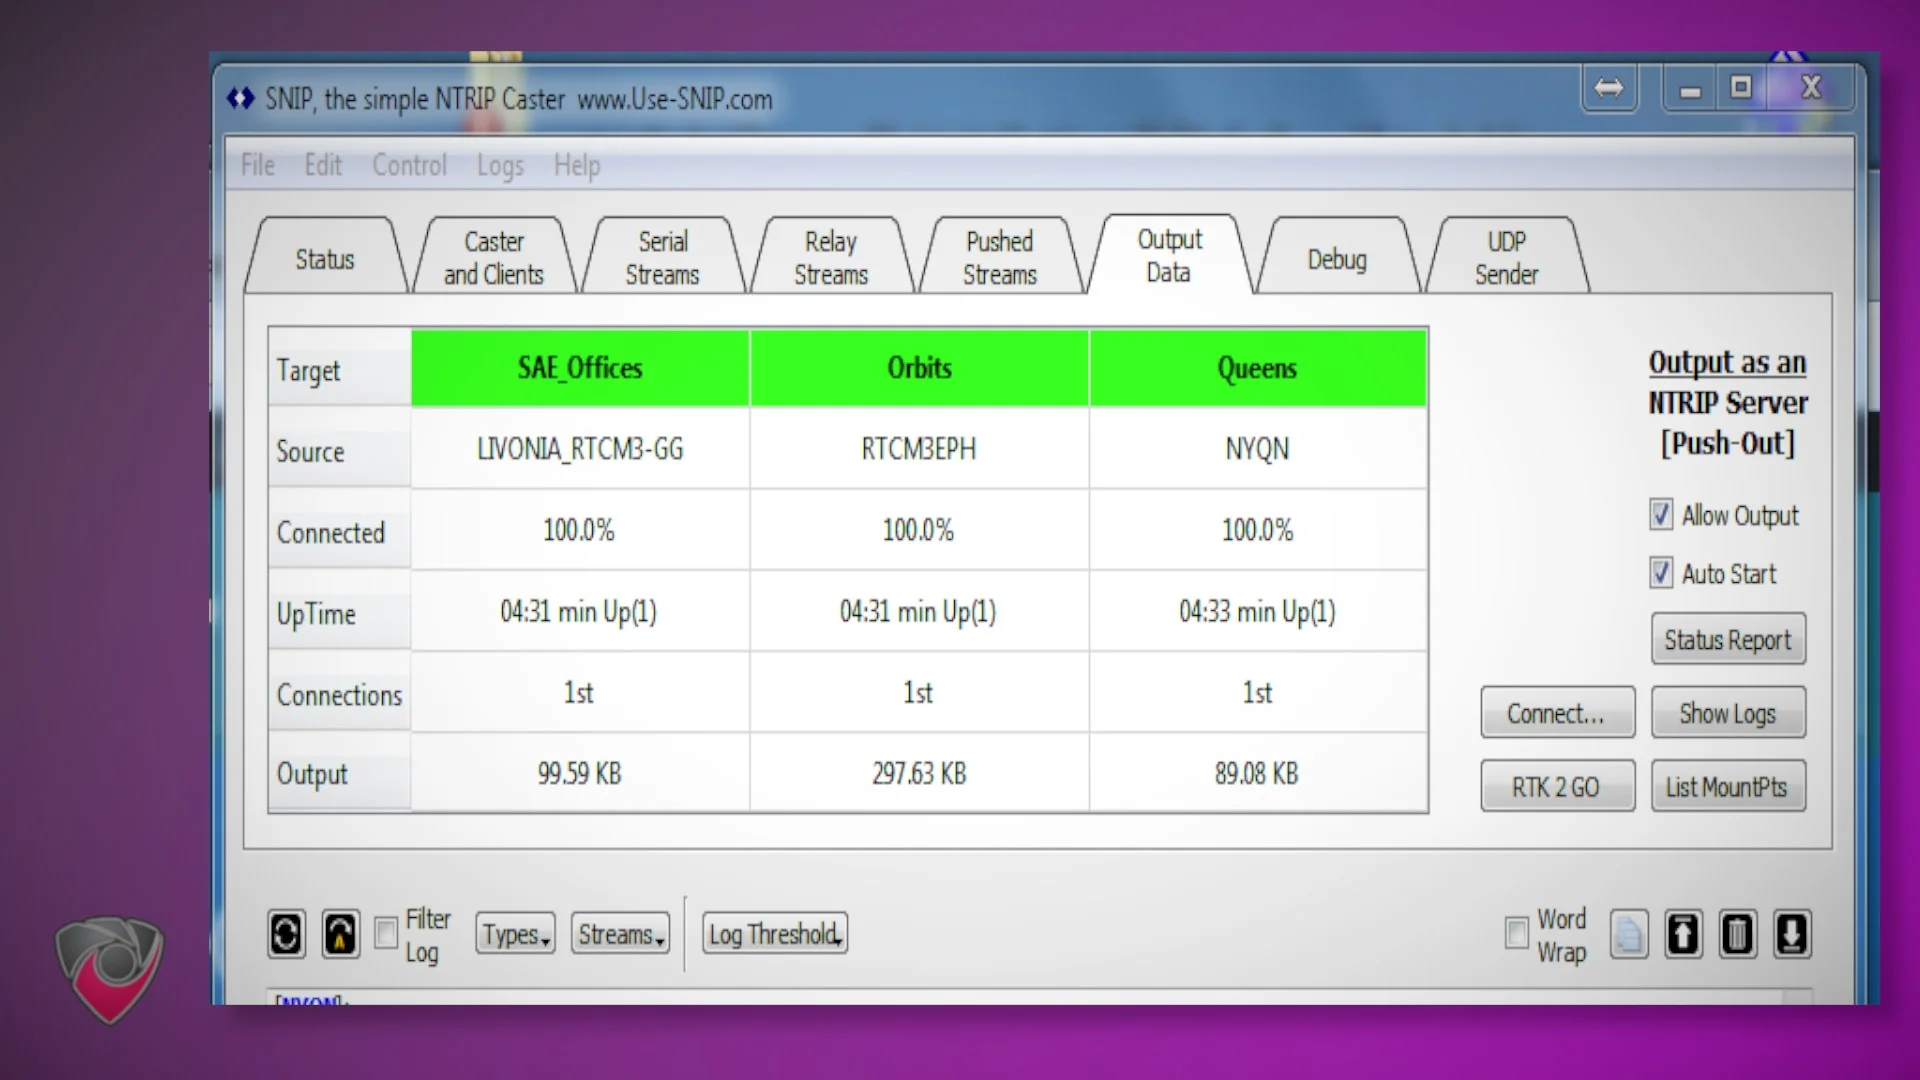Viewport: 1920px width, 1080px height.
Task: Open the Help menu
Action: 577,166
